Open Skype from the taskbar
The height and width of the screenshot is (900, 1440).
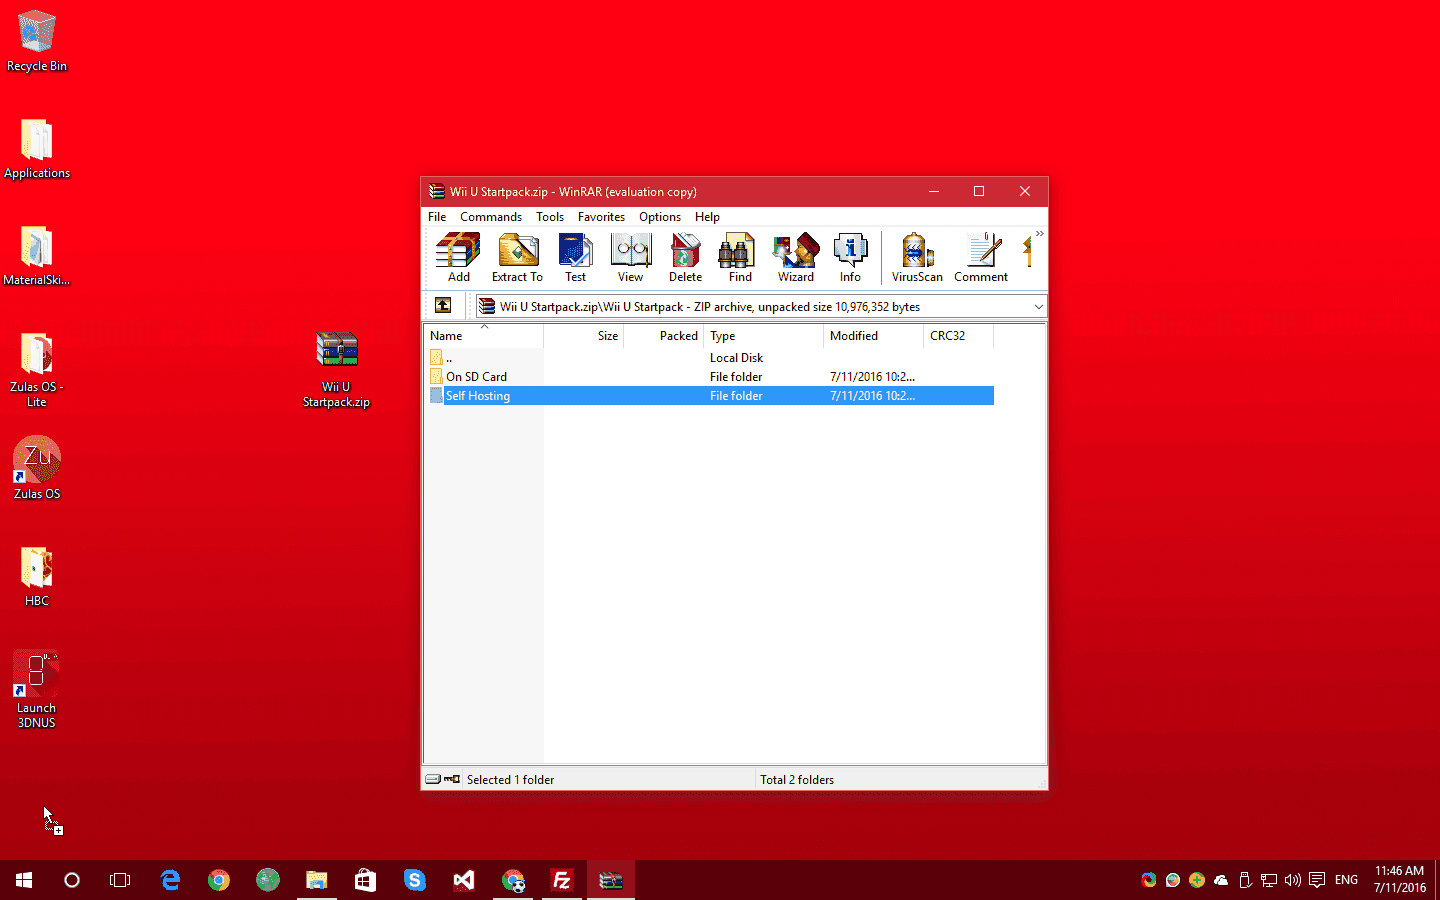415,880
